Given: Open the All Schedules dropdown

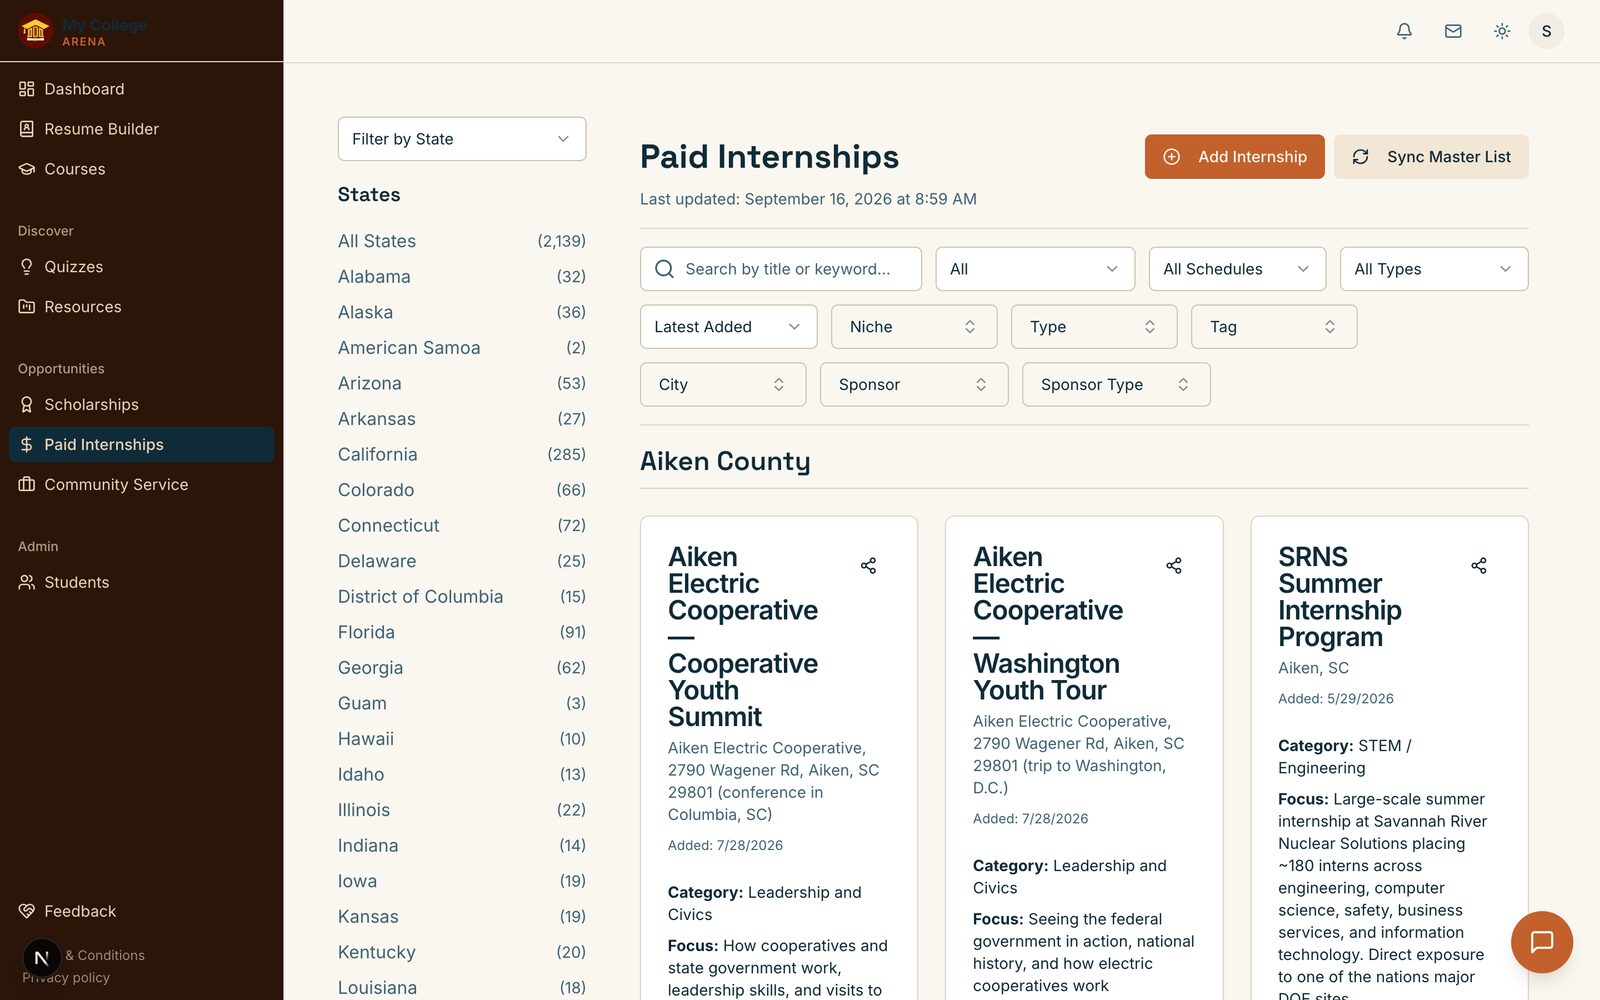Looking at the screenshot, I should (x=1237, y=269).
